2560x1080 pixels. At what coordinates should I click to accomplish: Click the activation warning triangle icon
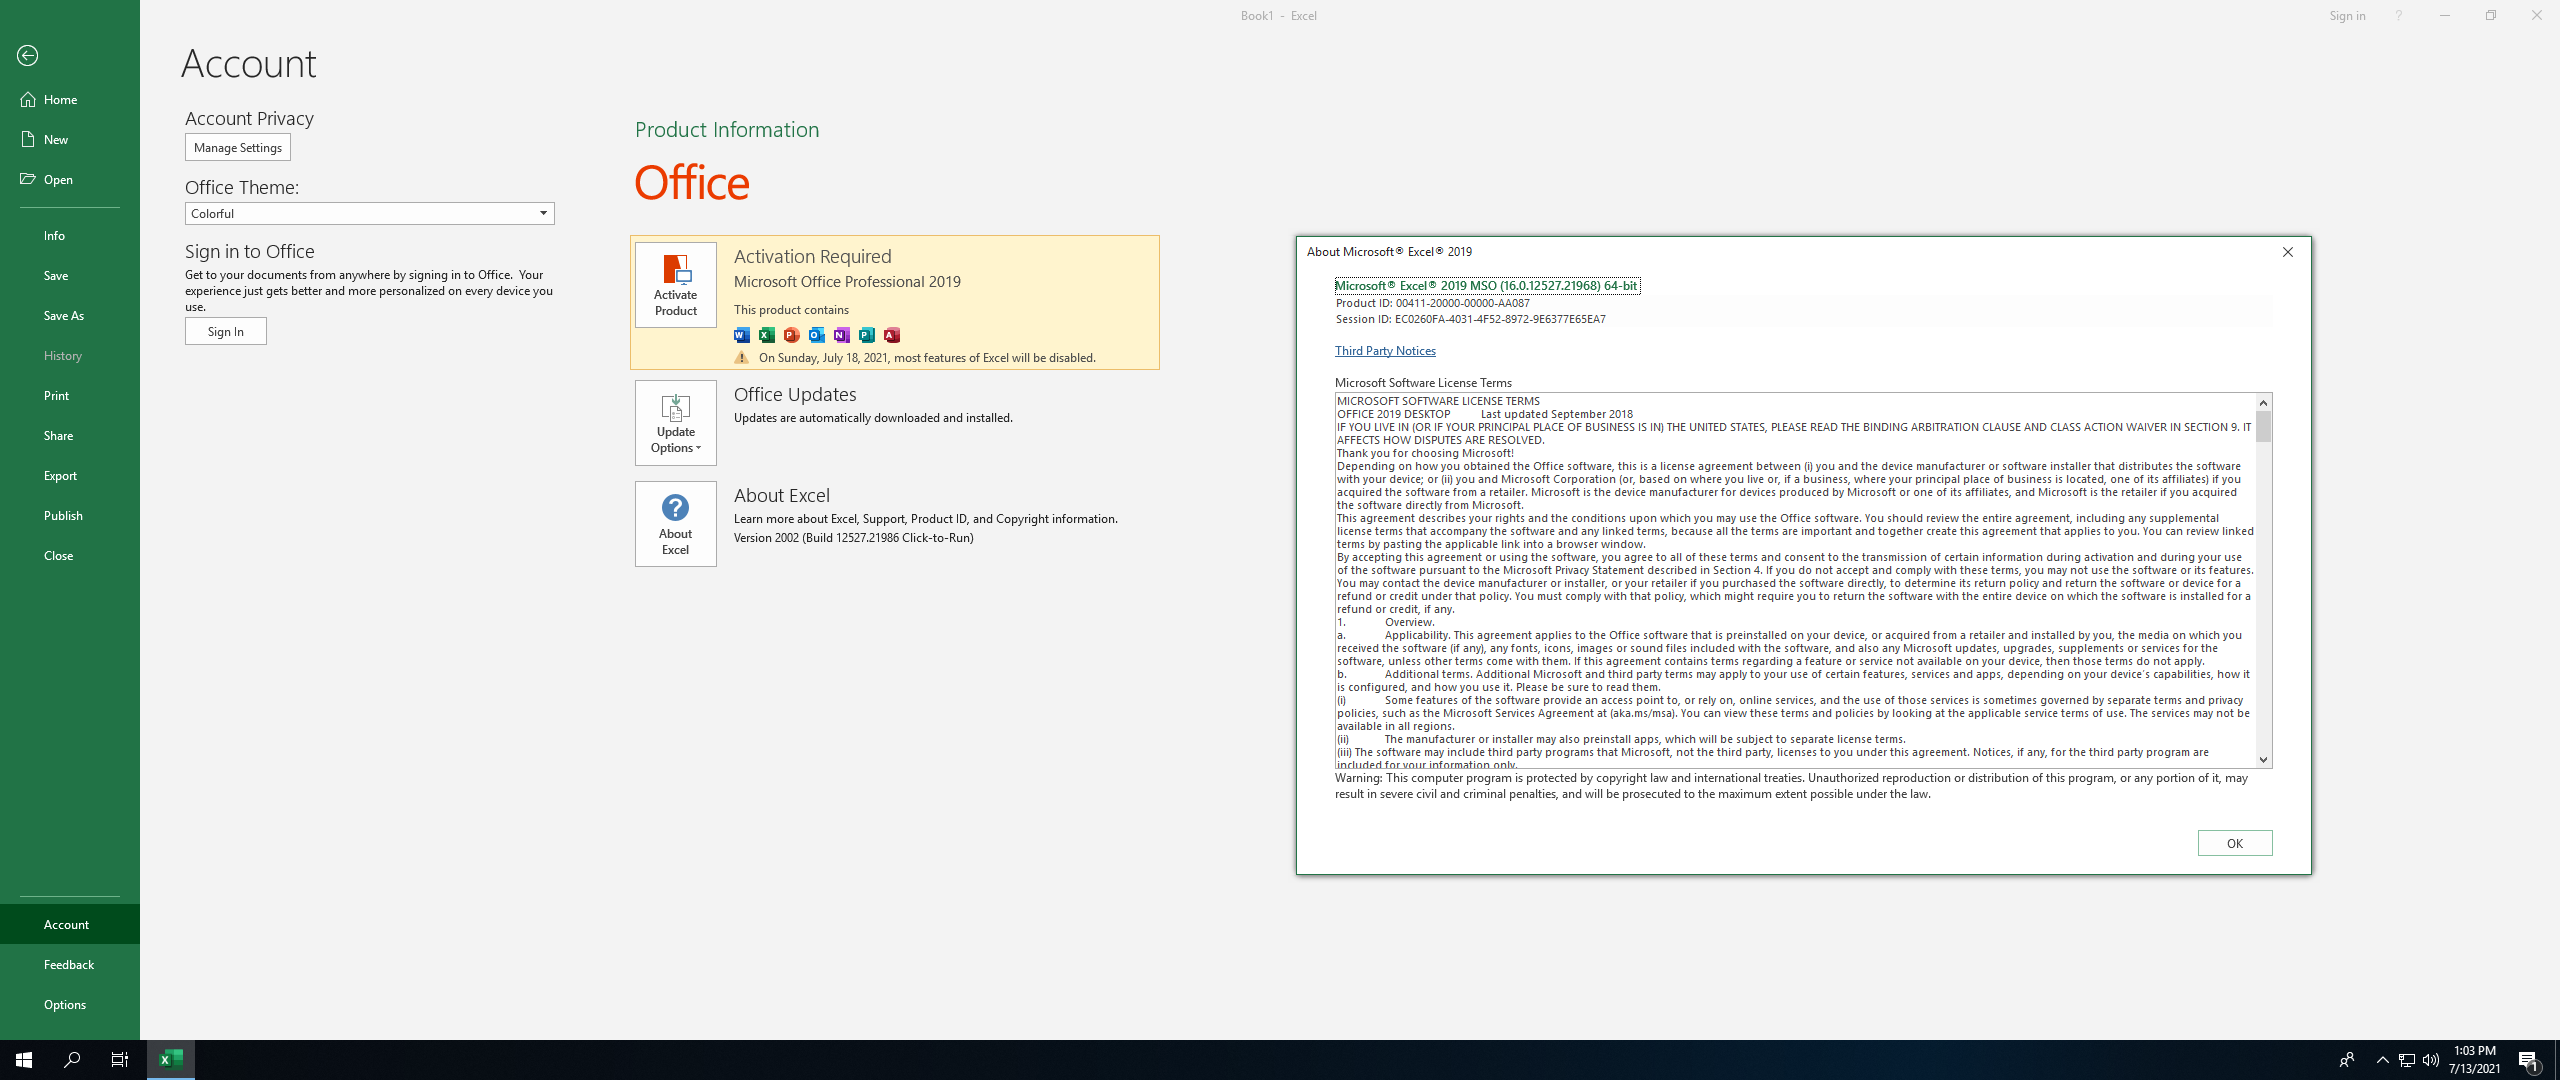pyautogui.click(x=742, y=357)
